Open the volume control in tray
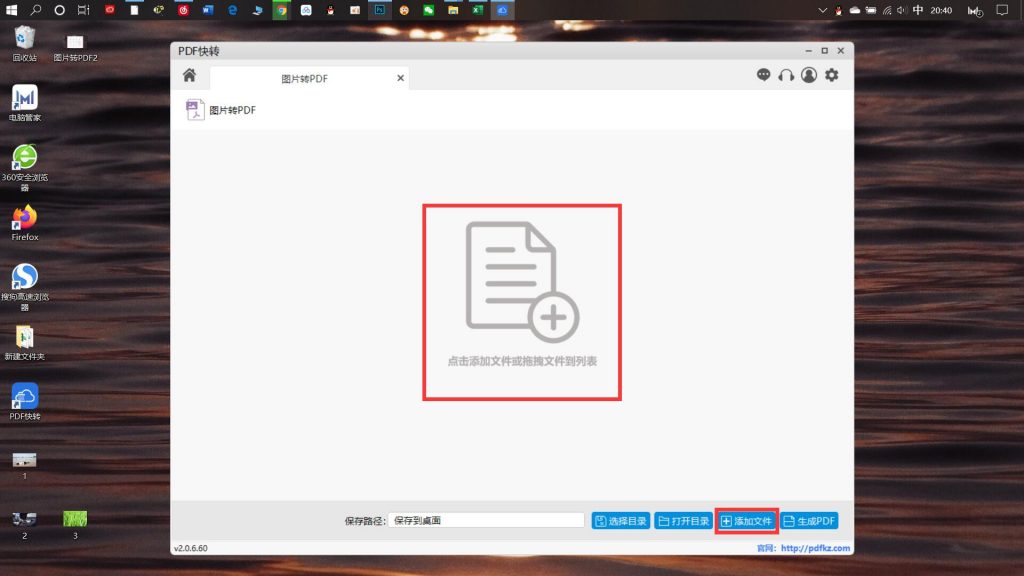 [902, 10]
